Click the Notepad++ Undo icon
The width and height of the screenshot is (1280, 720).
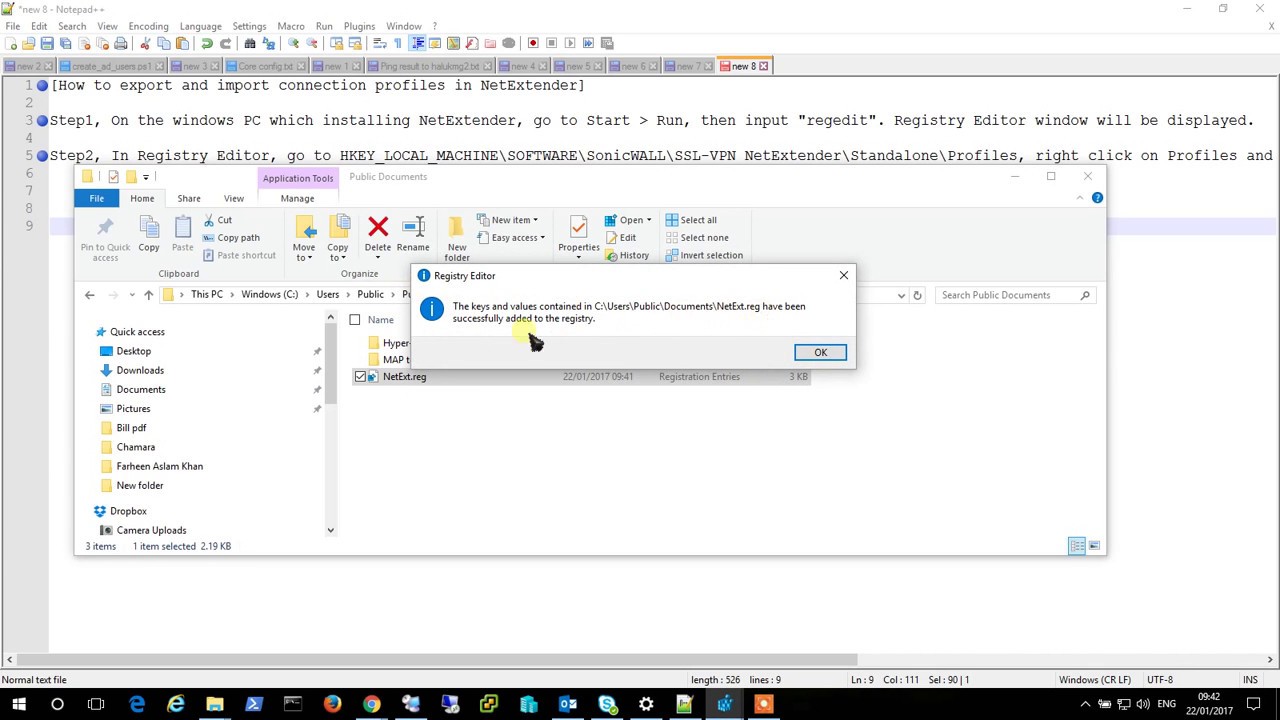click(x=206, y=43)
